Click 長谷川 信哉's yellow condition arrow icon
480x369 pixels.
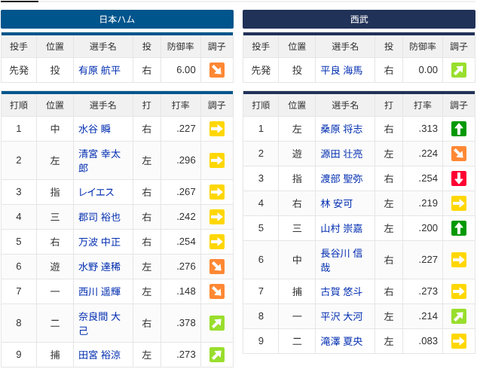[x=459, y=260]
